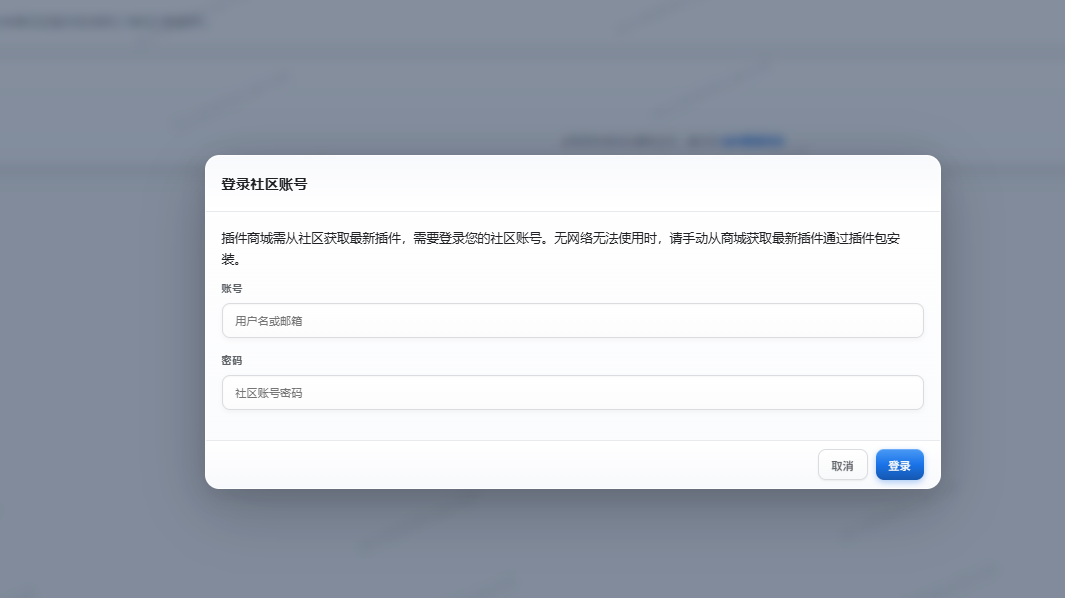
Task: Click the description text about 插件商城
Action: tap(561, 249)
